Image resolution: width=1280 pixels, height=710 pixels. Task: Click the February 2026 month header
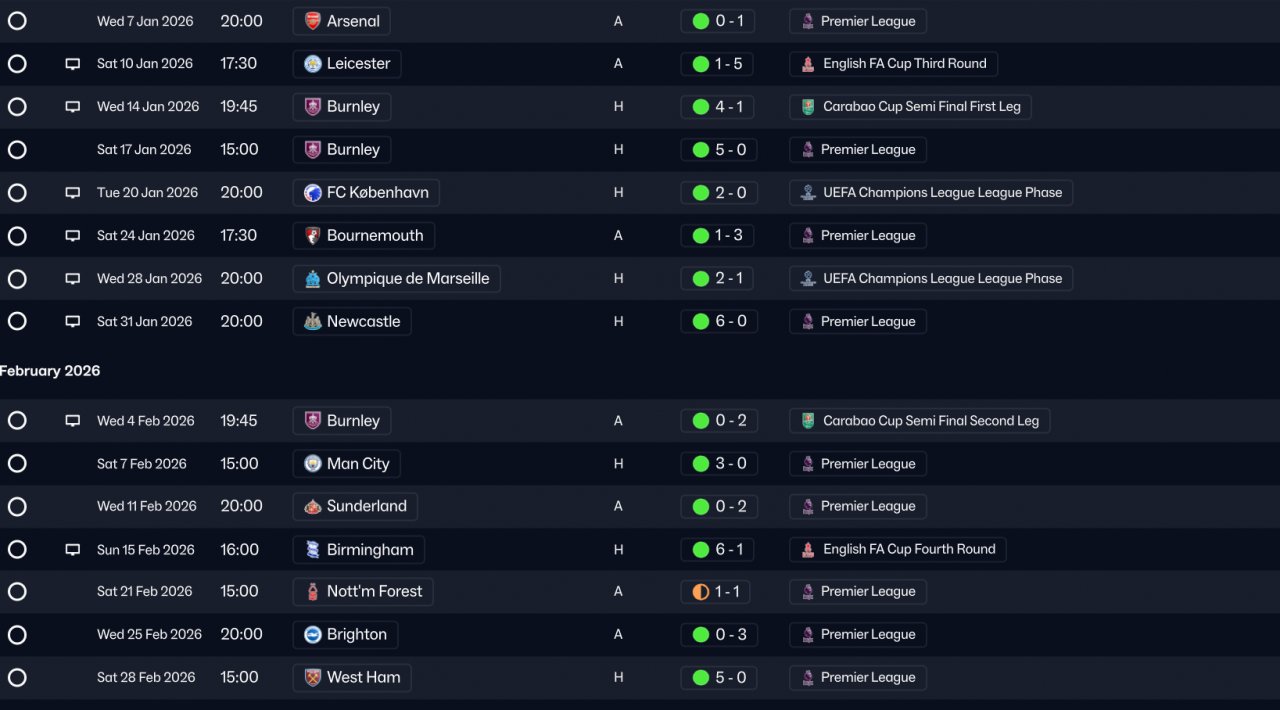[x=50, y=371]
